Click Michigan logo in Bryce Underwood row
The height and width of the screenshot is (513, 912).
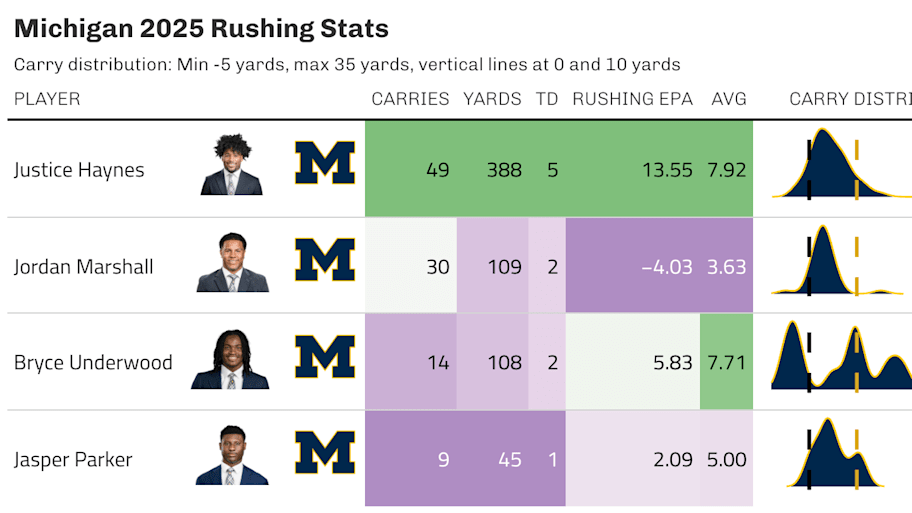pyautogui.click(x=325, y=357)
